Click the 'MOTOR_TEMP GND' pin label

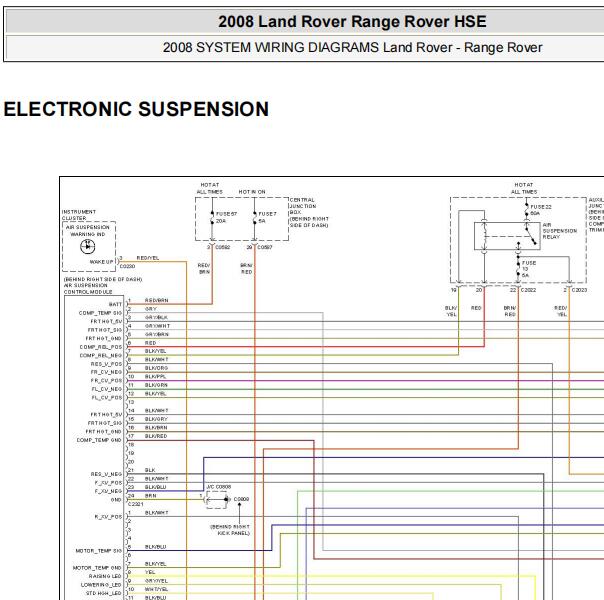click(97, 568)
